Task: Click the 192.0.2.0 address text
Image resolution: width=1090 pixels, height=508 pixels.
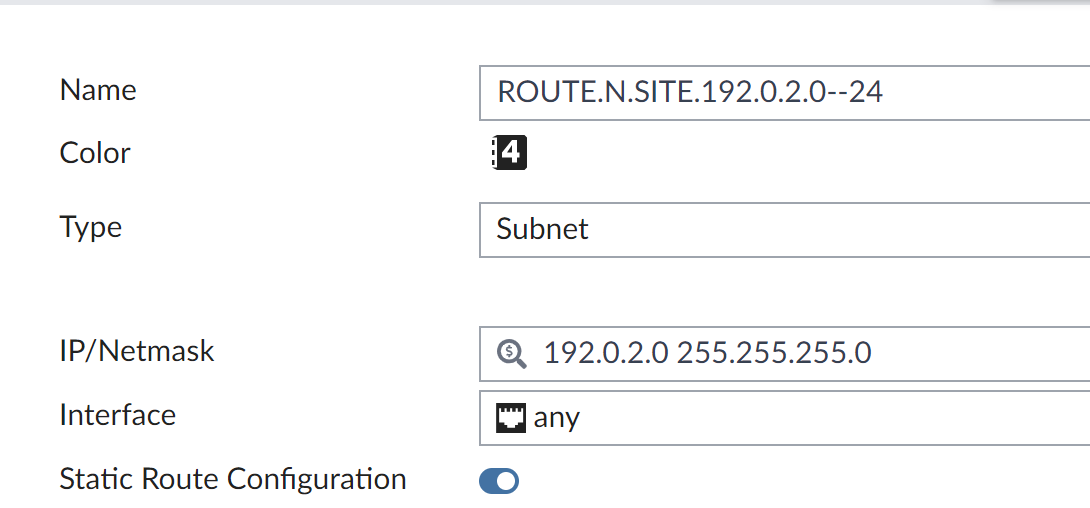Action: pyautogui.click(x=605, y=353)
